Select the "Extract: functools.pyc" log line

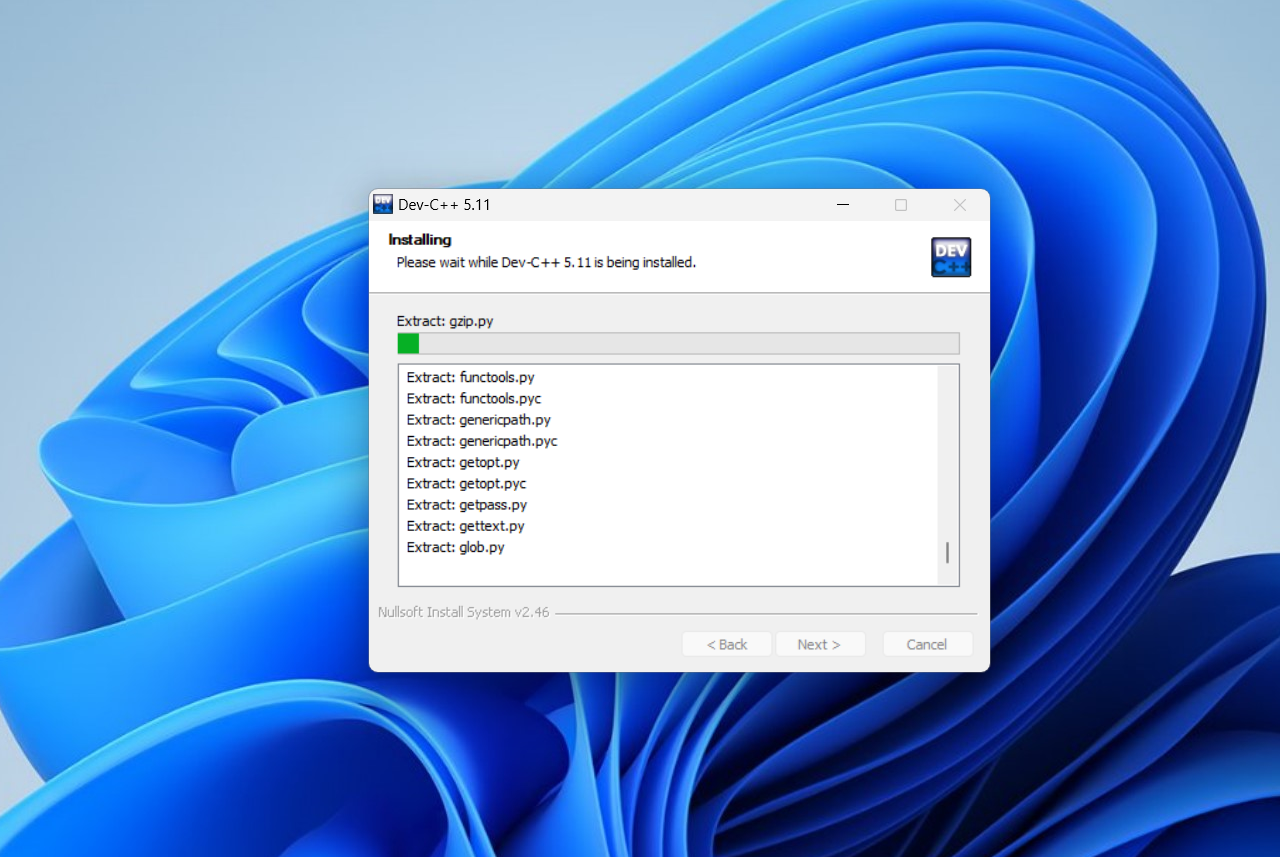[474, 398]
